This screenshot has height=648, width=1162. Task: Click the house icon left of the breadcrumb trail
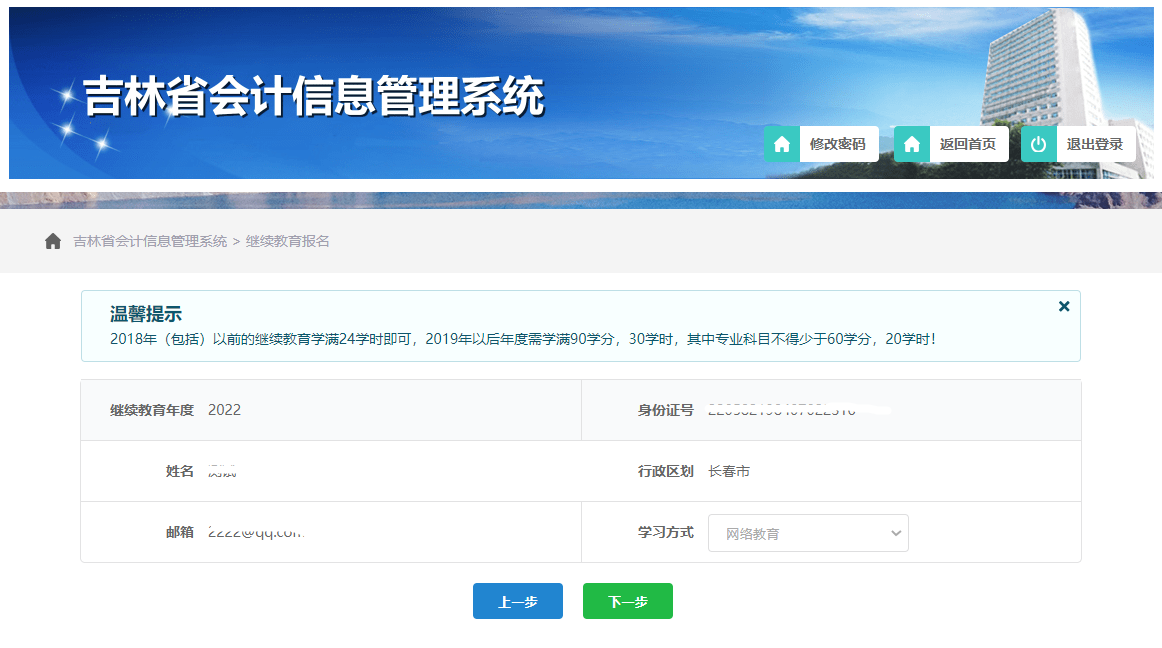52,240
